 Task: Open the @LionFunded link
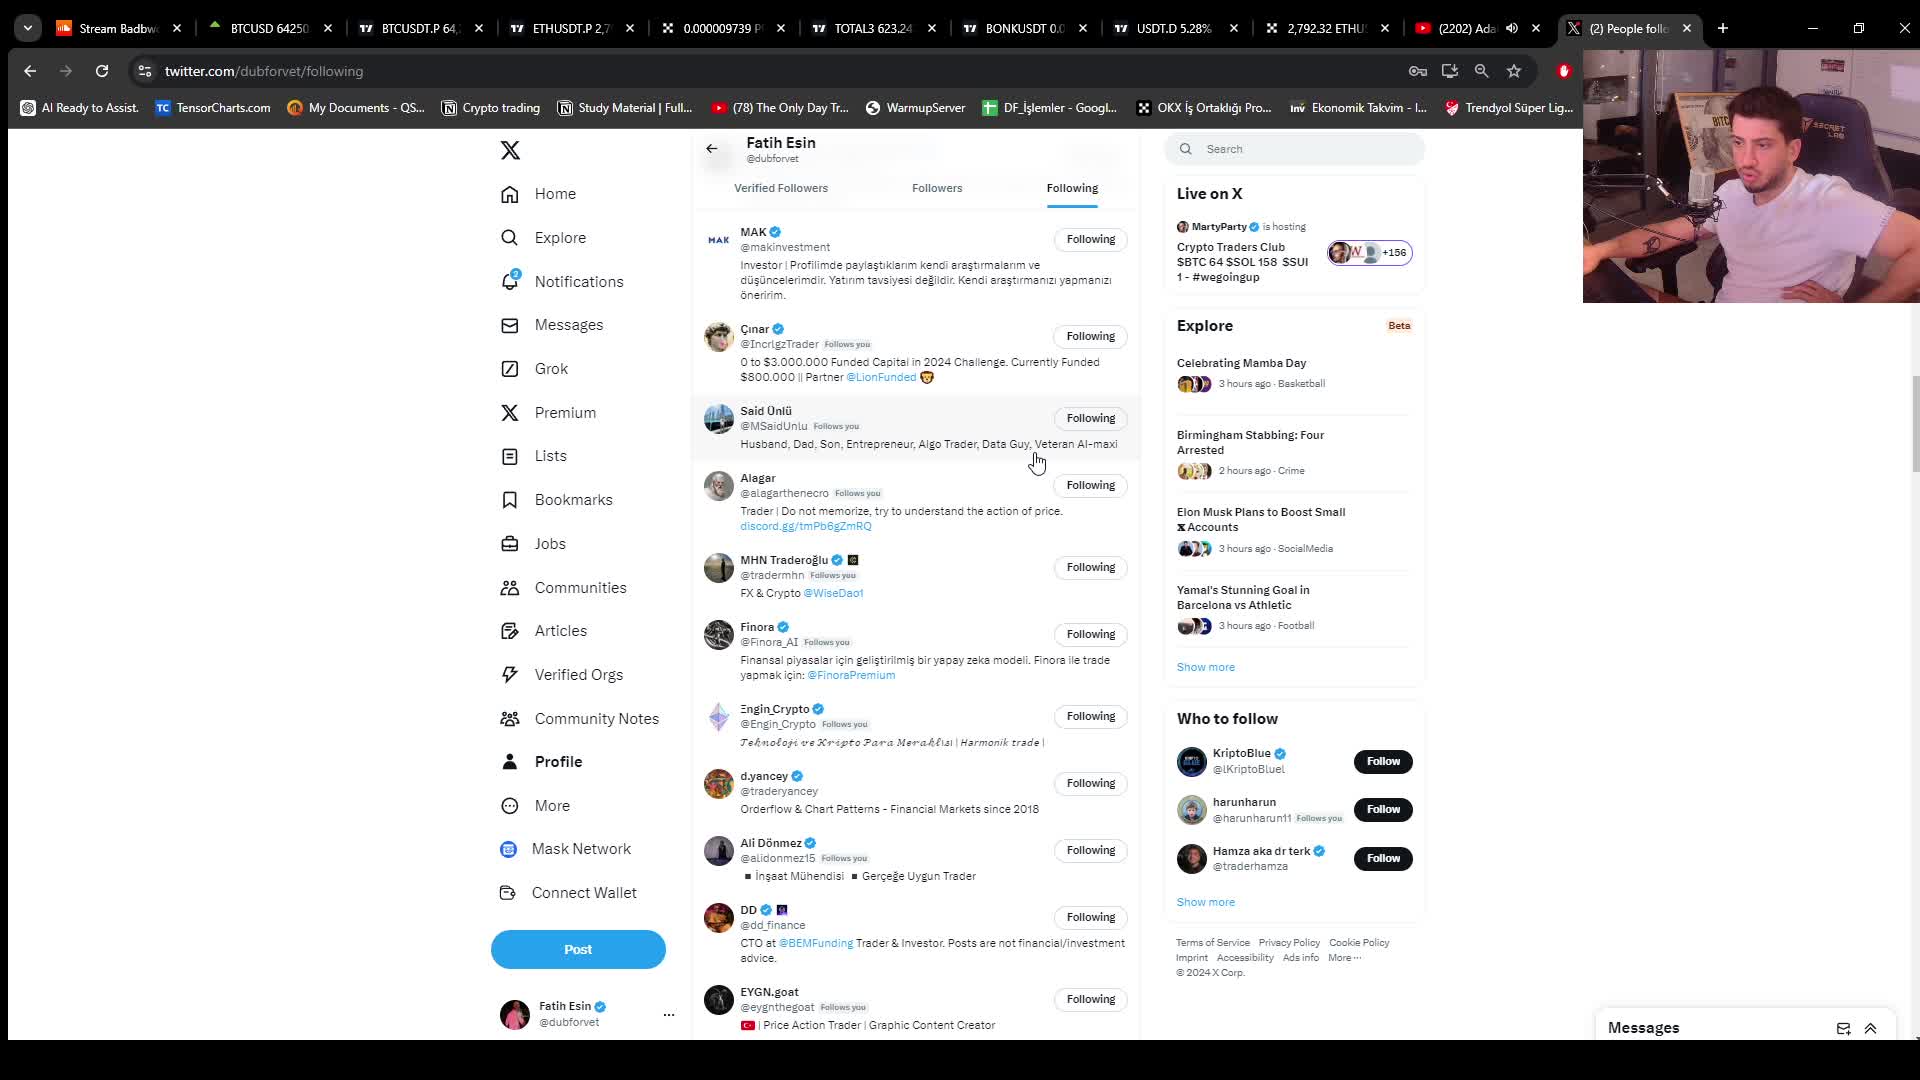[881, 377]
